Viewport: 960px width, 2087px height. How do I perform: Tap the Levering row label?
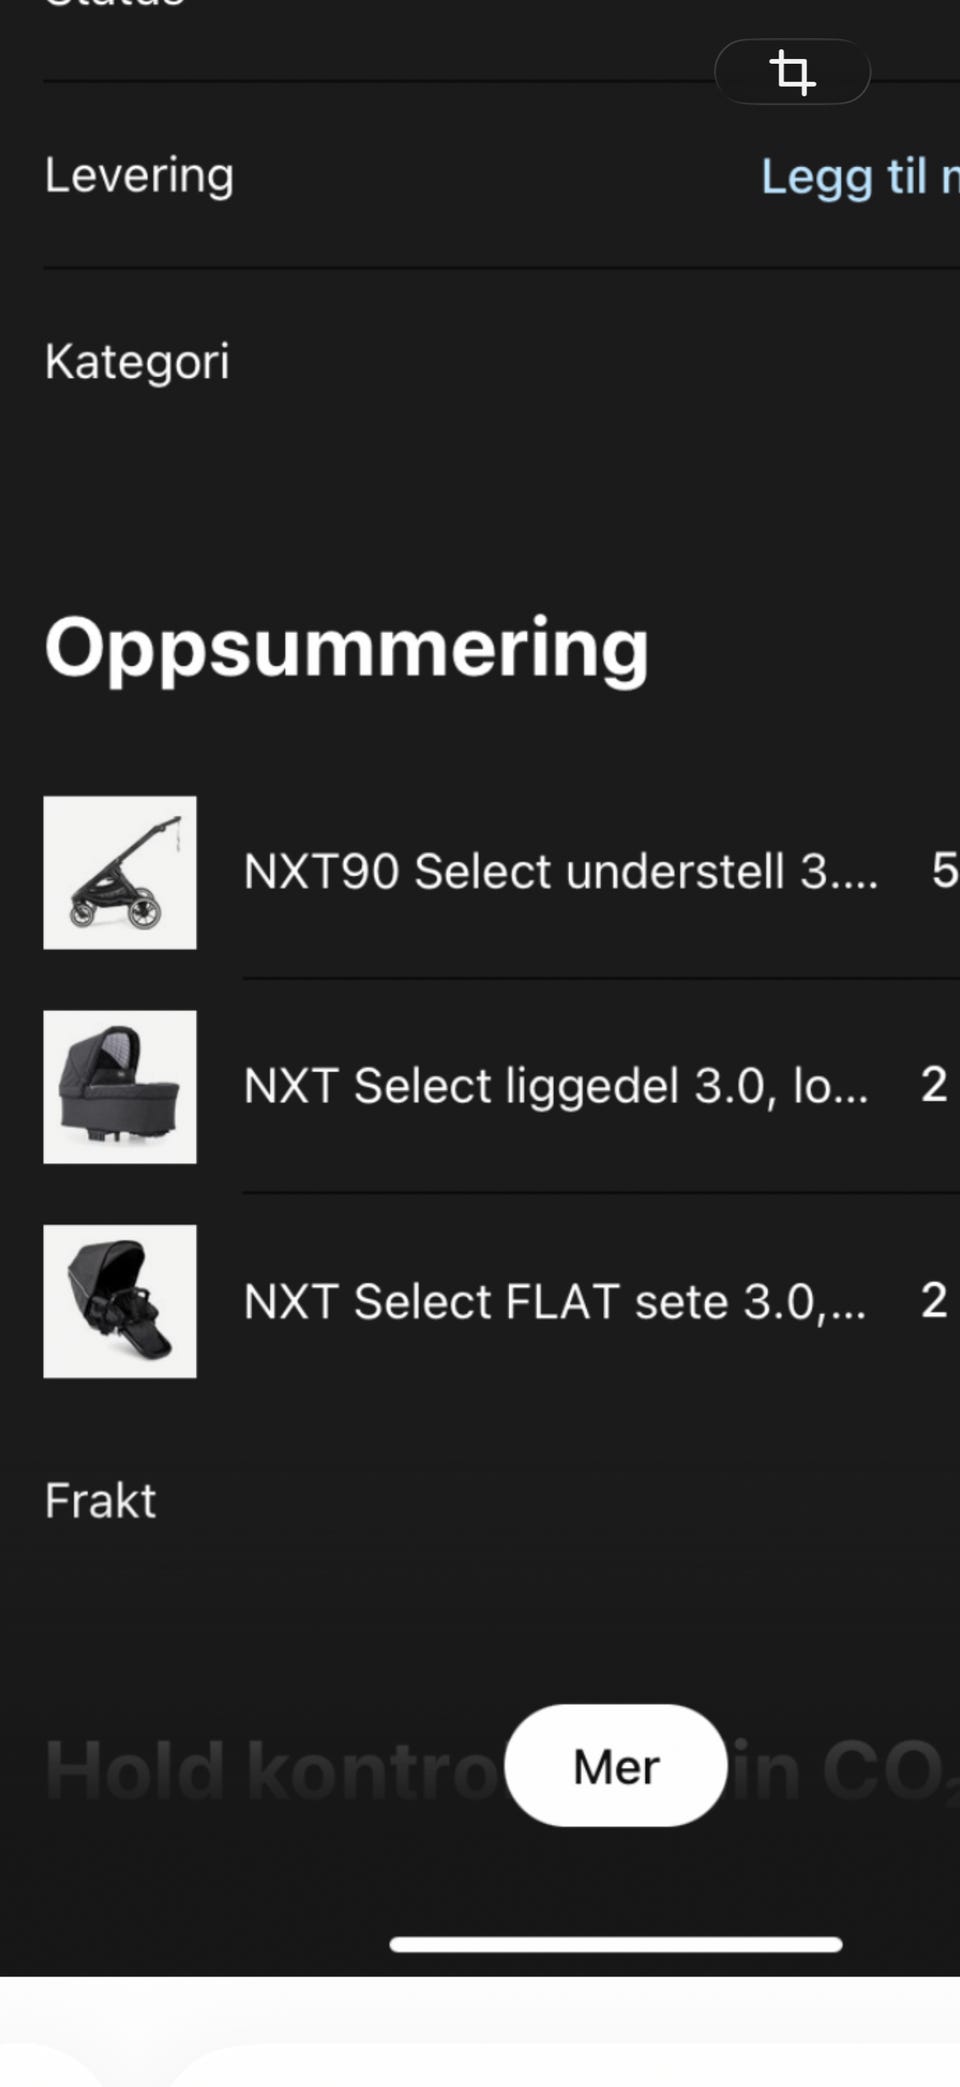[x=139, y=176]
